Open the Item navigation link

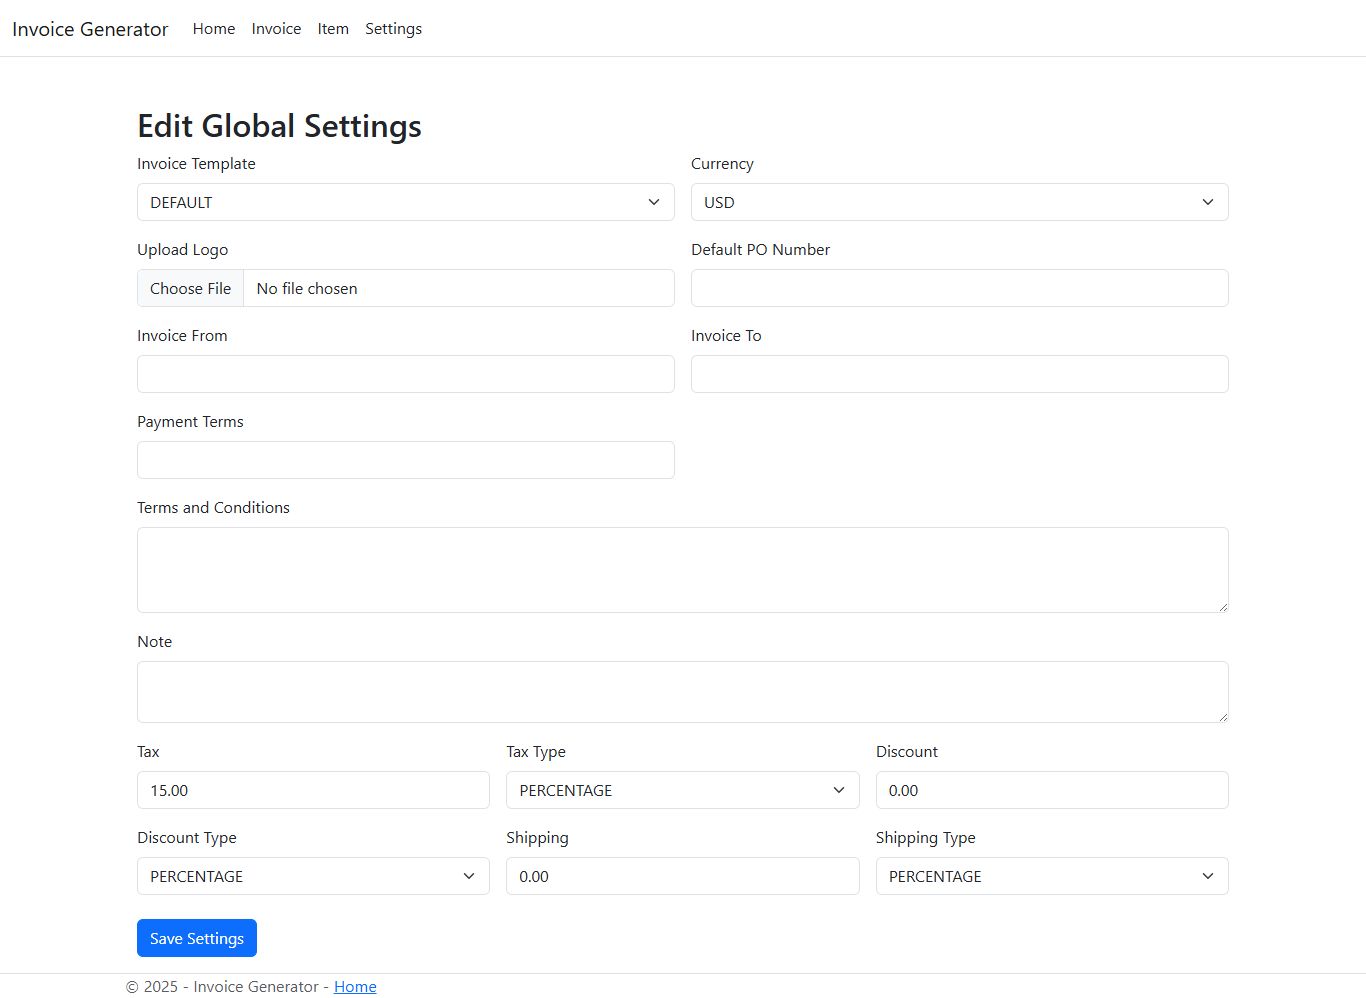tap(333, 29)
